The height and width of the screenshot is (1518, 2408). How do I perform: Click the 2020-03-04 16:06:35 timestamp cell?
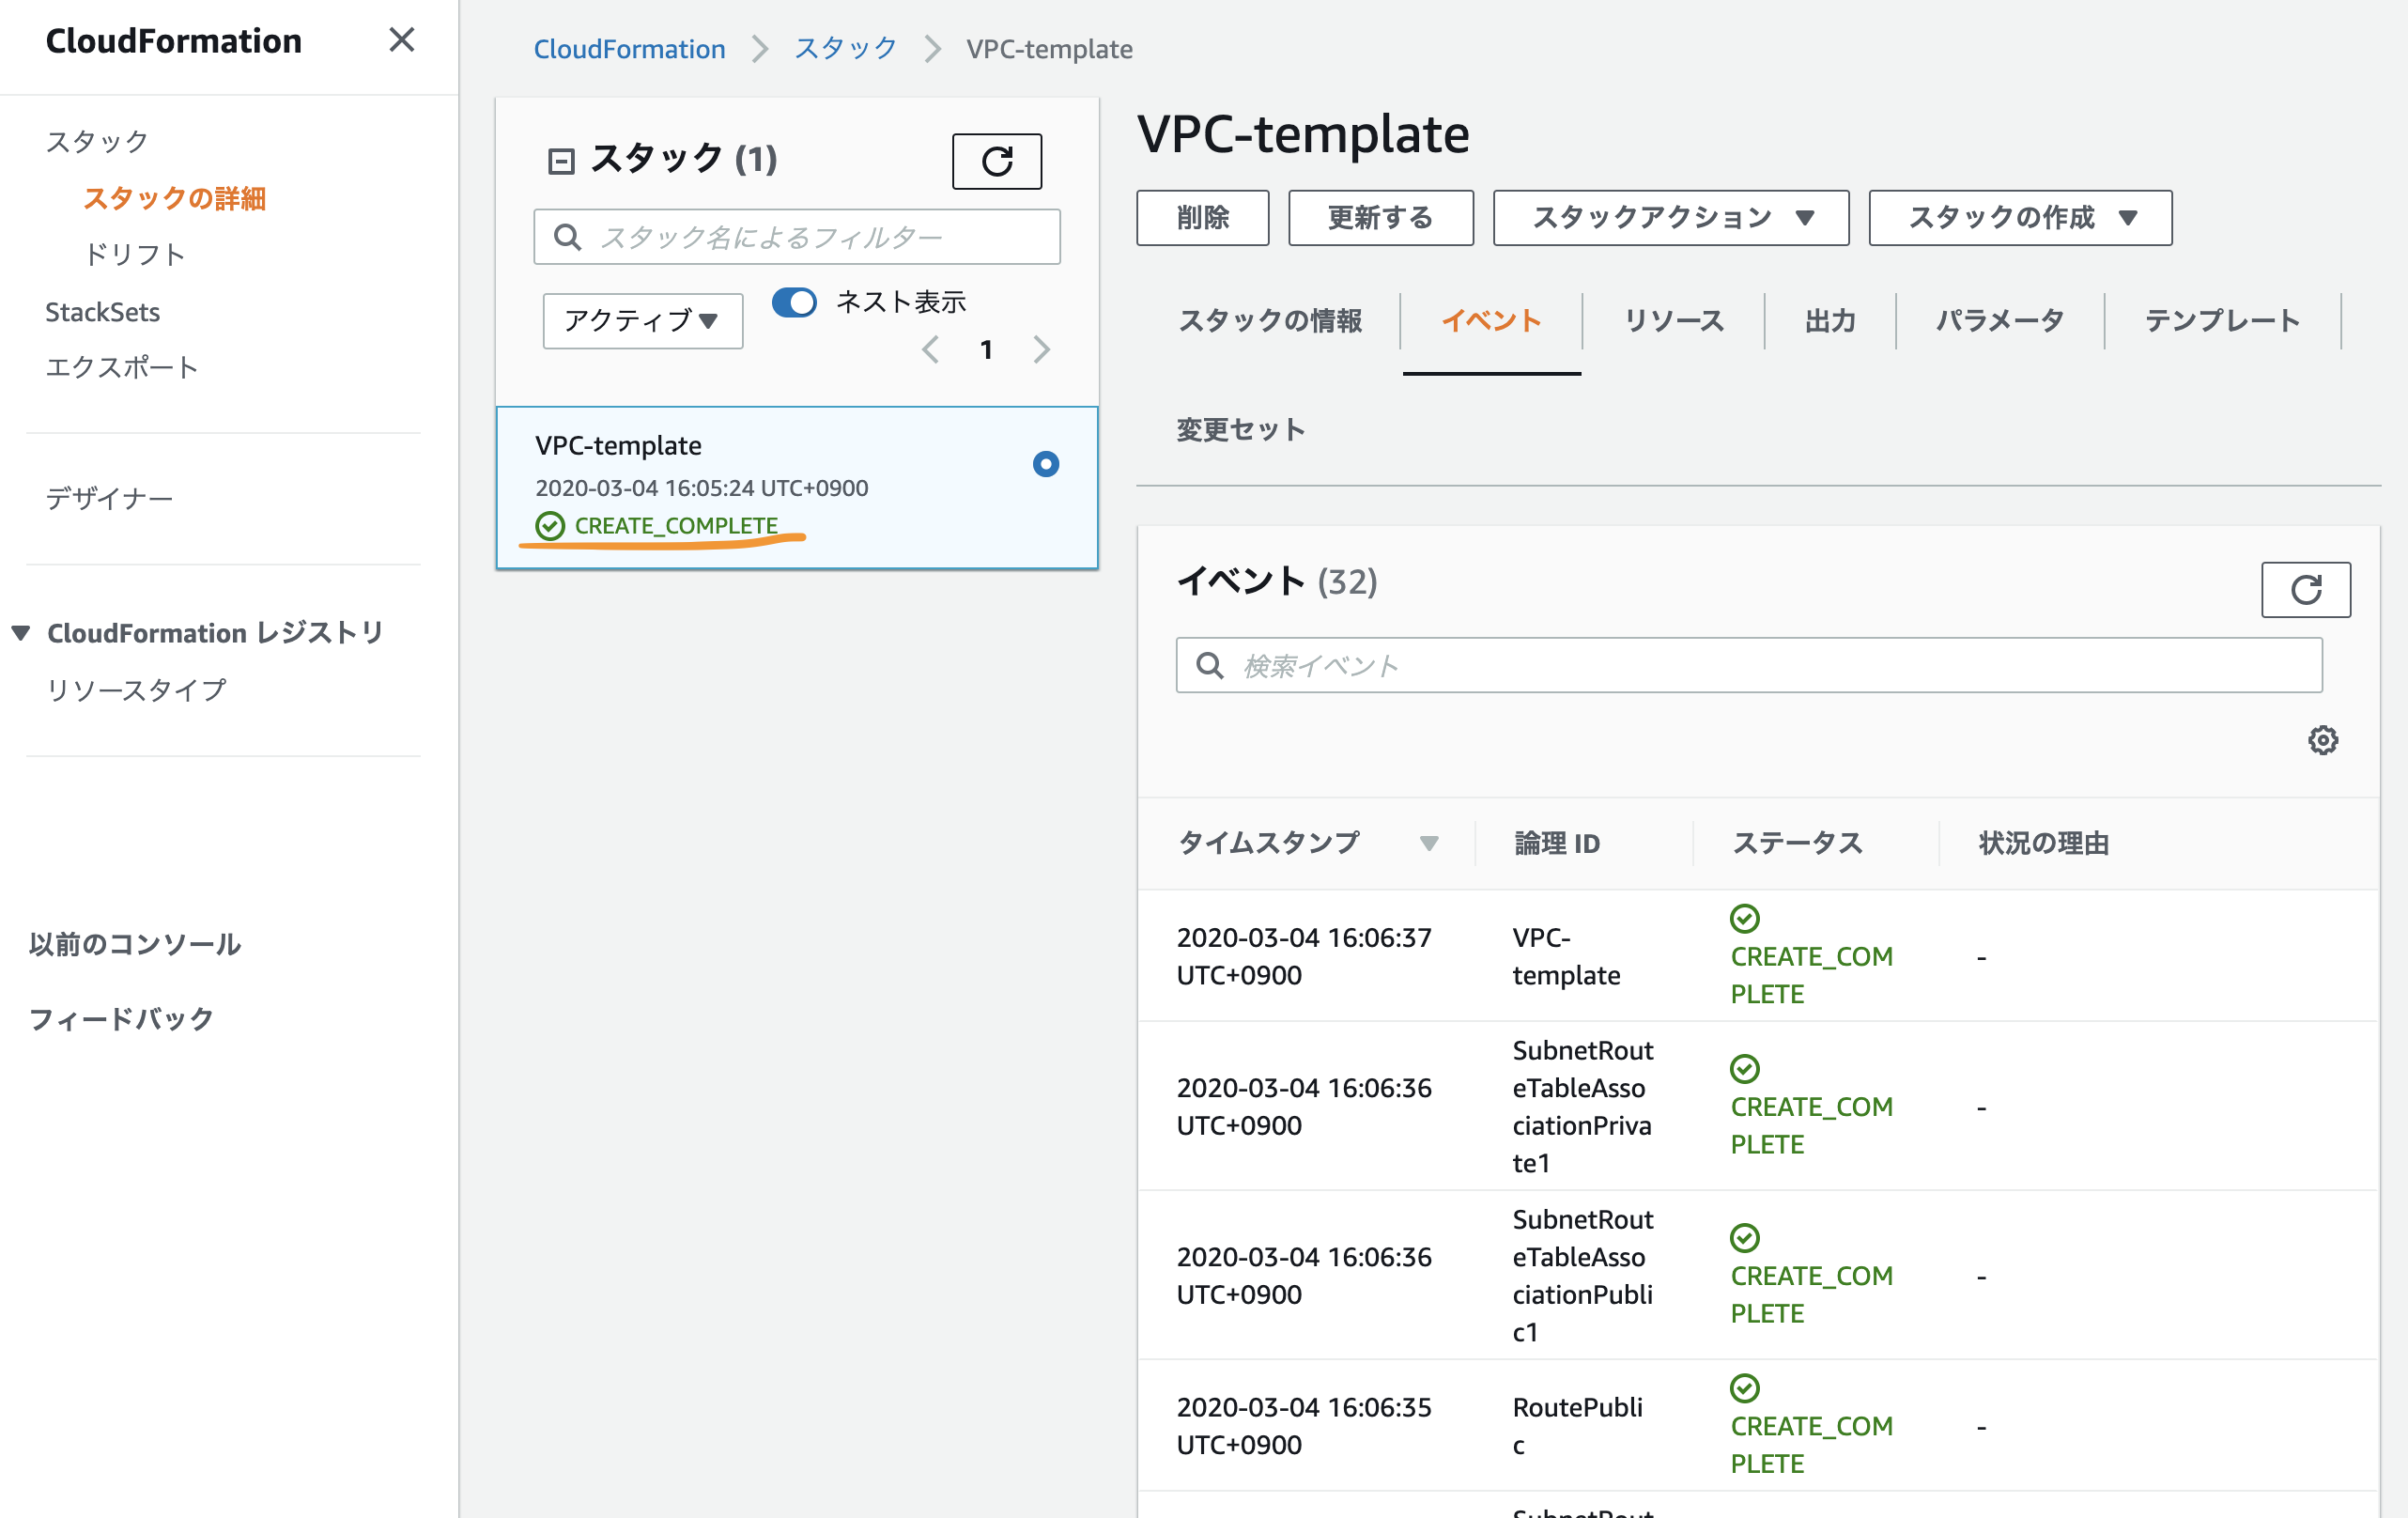coord(1303,1425)
